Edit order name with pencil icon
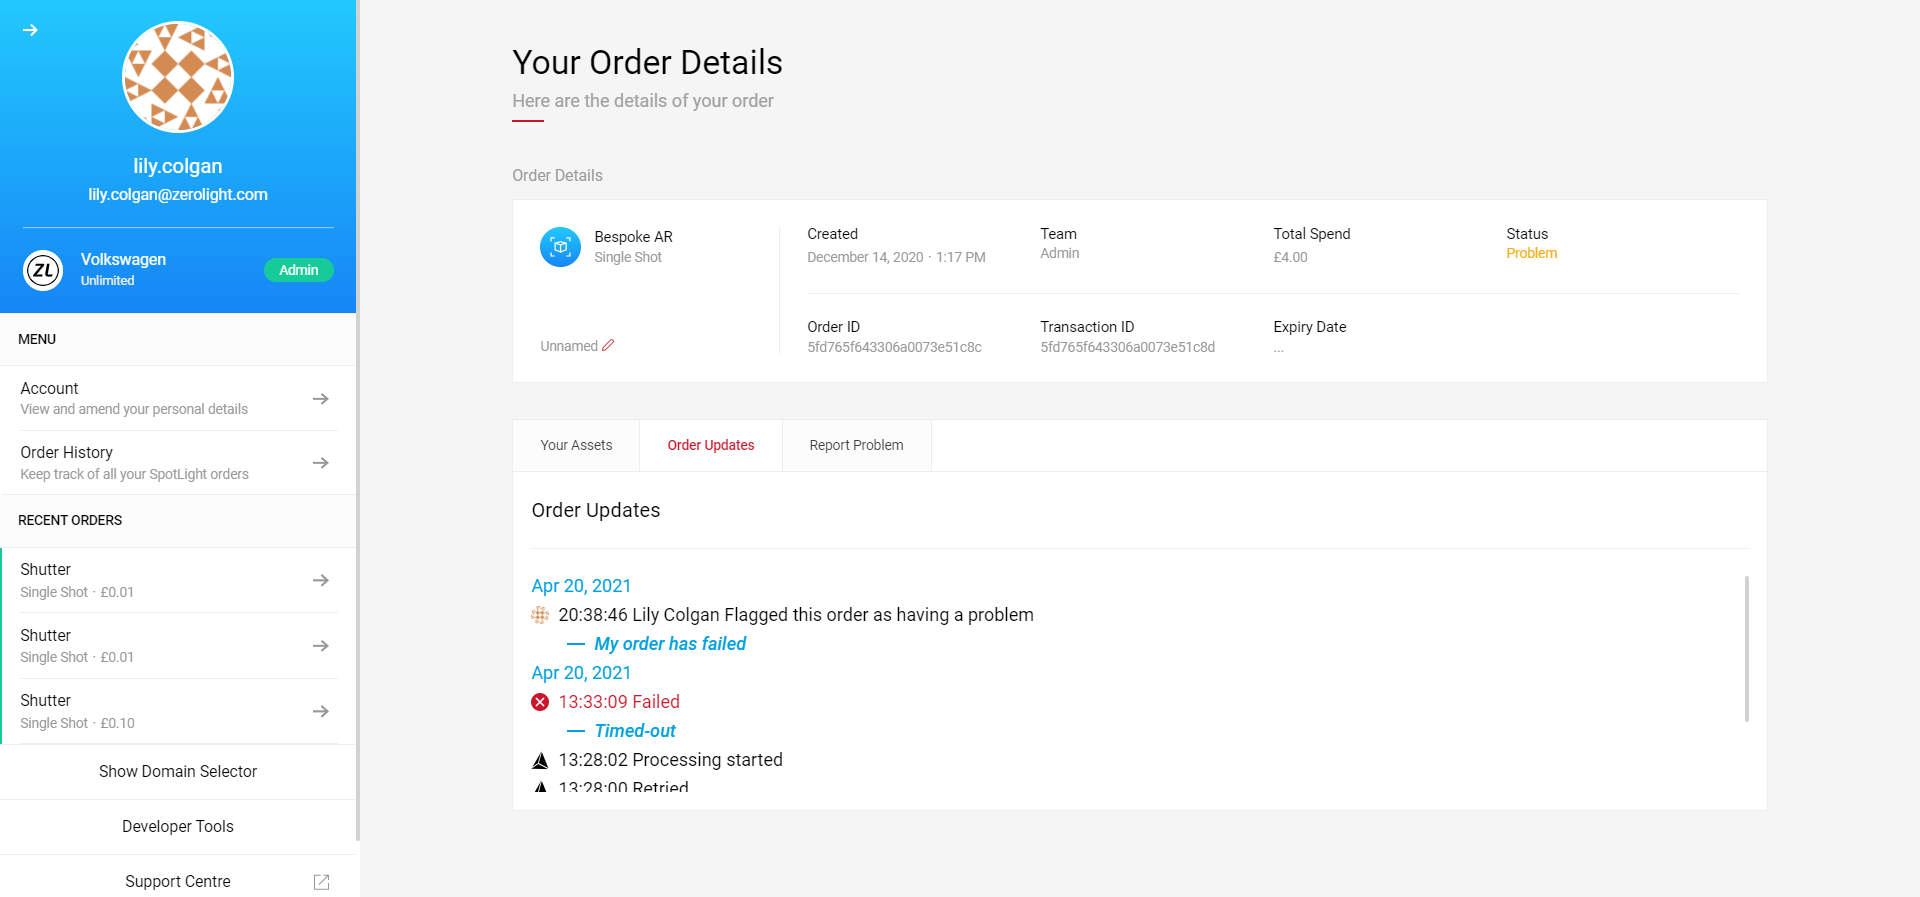Viewport: 1920px width, 897px height. (608, 346)
